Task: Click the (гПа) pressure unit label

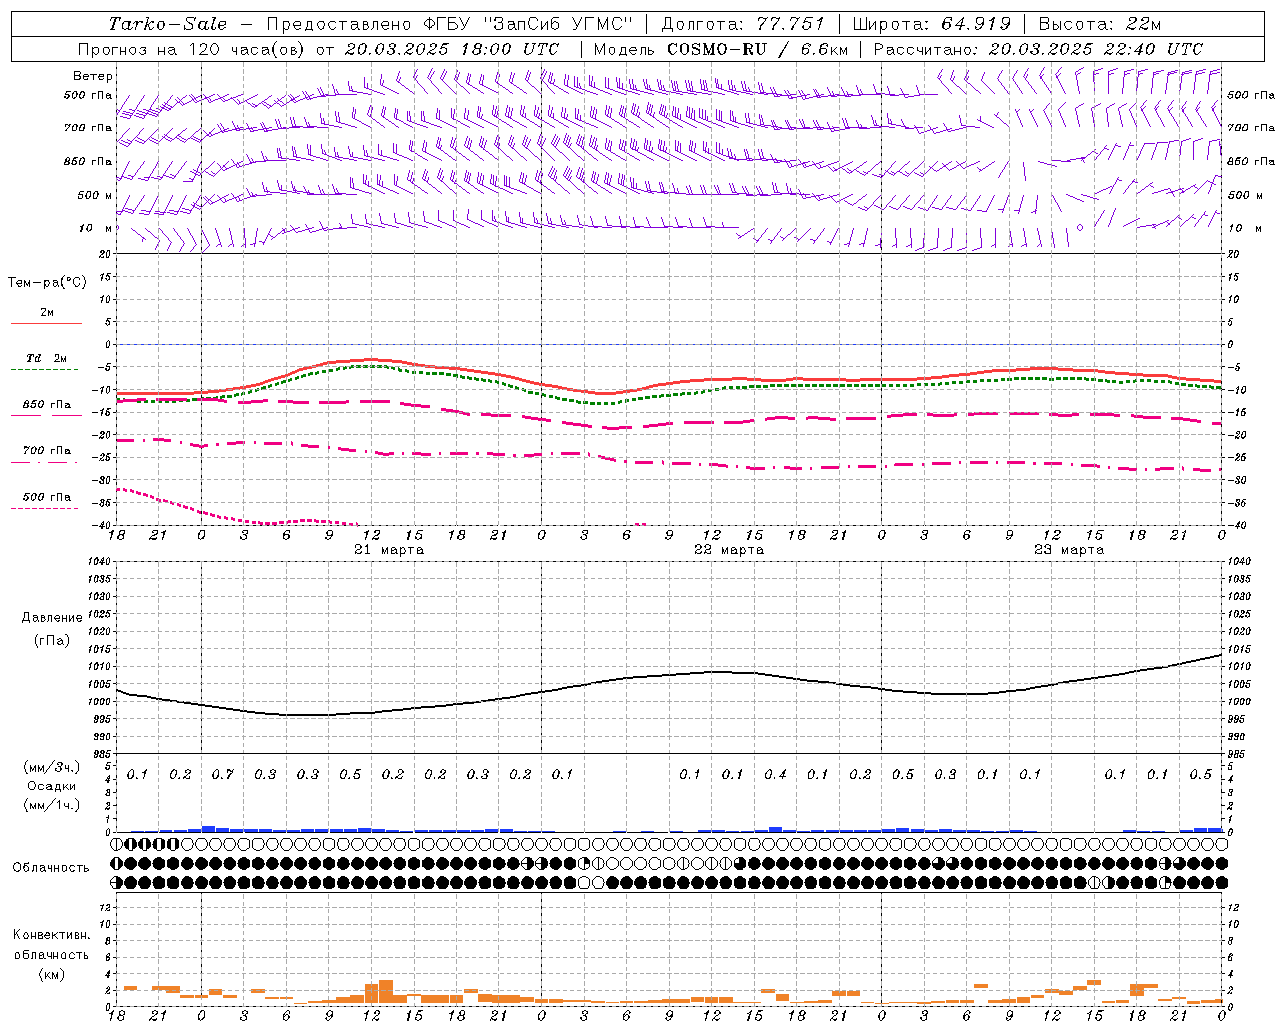Action: 51,640
